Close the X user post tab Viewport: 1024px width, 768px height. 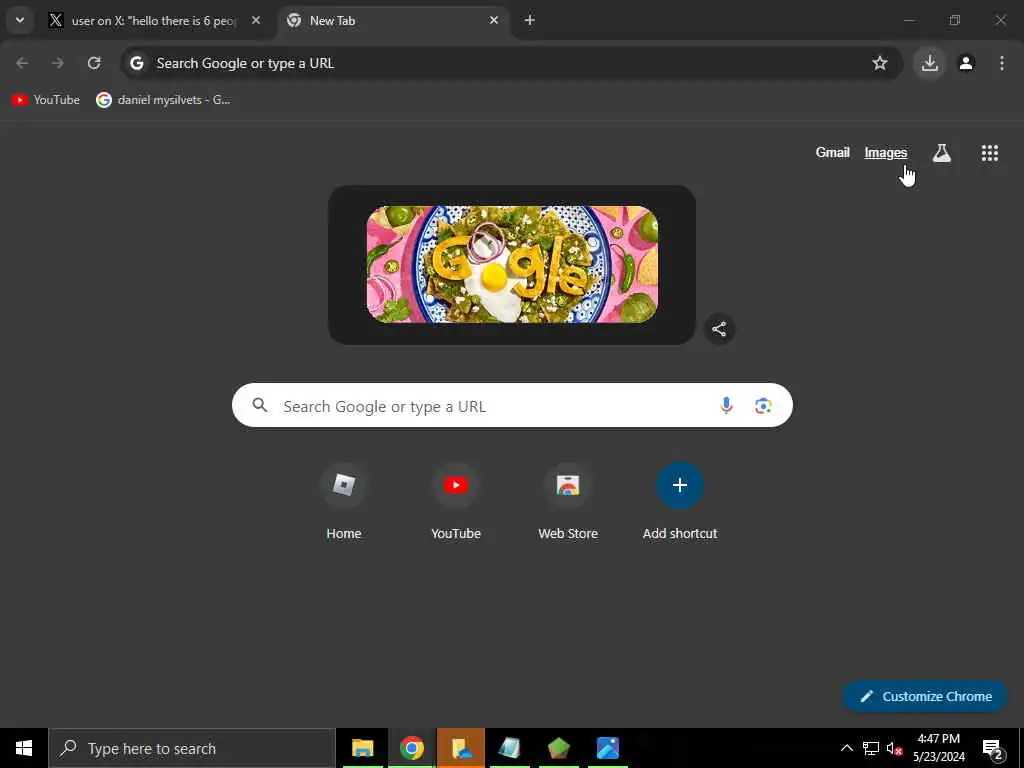(256, 20)
